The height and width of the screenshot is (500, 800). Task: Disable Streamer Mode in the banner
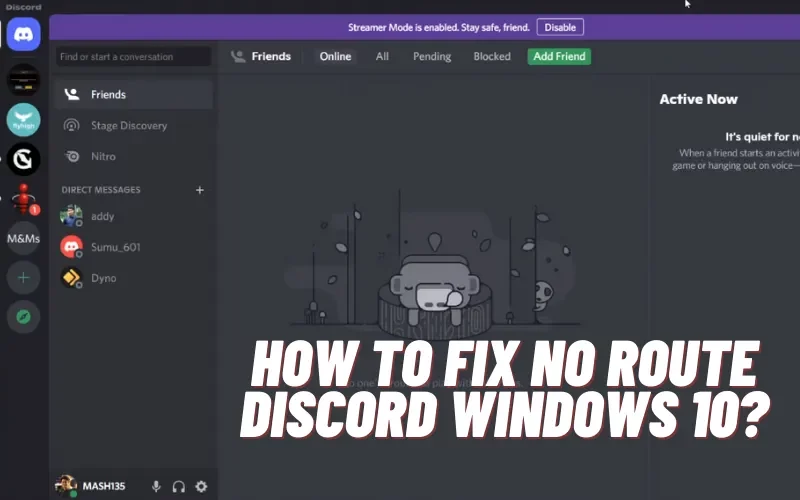tap(560, 28)
